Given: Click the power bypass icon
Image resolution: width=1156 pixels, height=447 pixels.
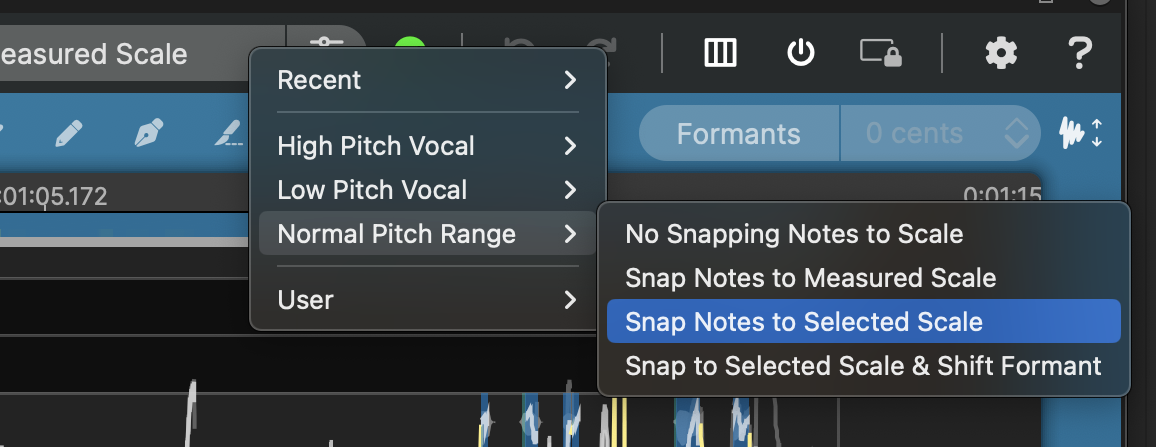Looking at the screenshot, I should (x=800, y=53).
